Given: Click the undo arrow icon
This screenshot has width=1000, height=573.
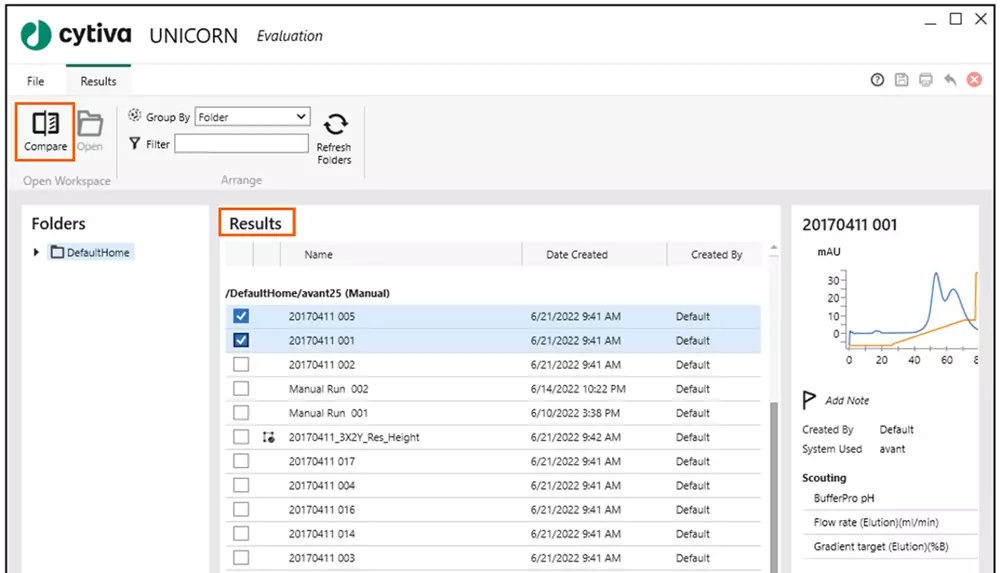Looking at the screenshot, I should click(x=950, y=81).
